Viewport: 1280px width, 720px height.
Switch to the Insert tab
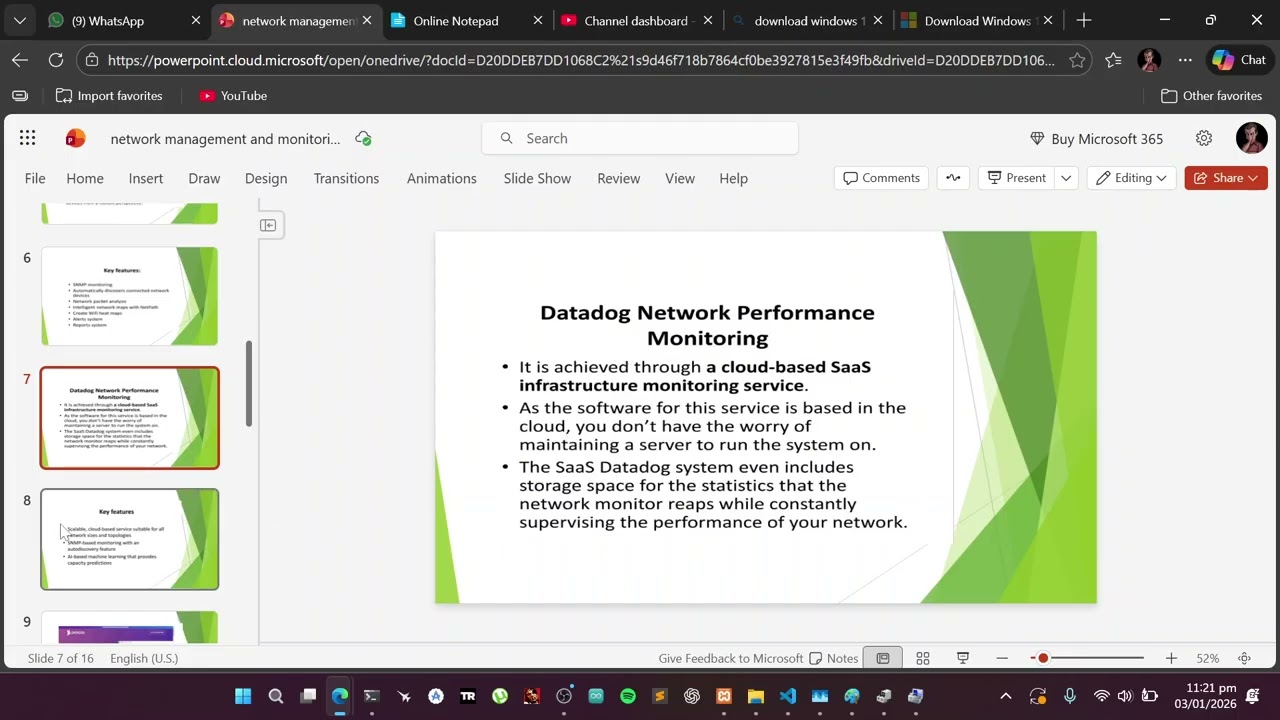click(146, 178)
